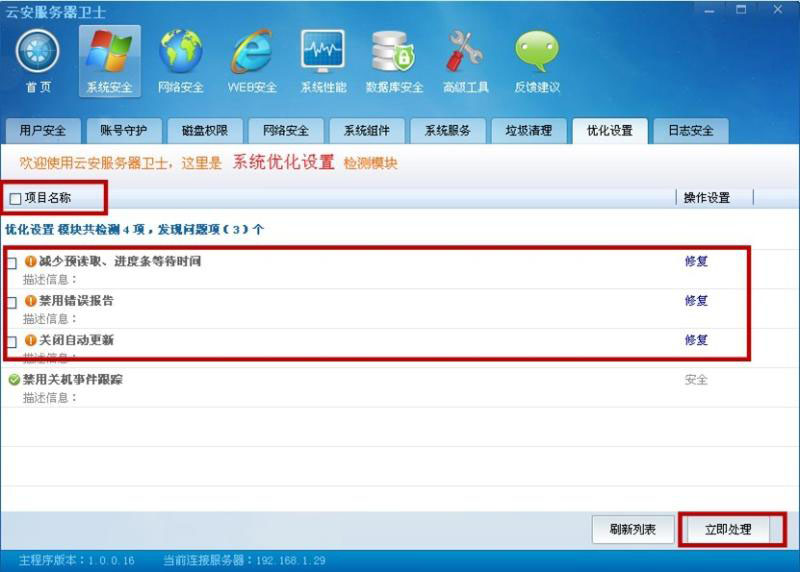Open the WEB安全 Internet Explorer icon
This screenshot has height=572, width=800.
252,52
